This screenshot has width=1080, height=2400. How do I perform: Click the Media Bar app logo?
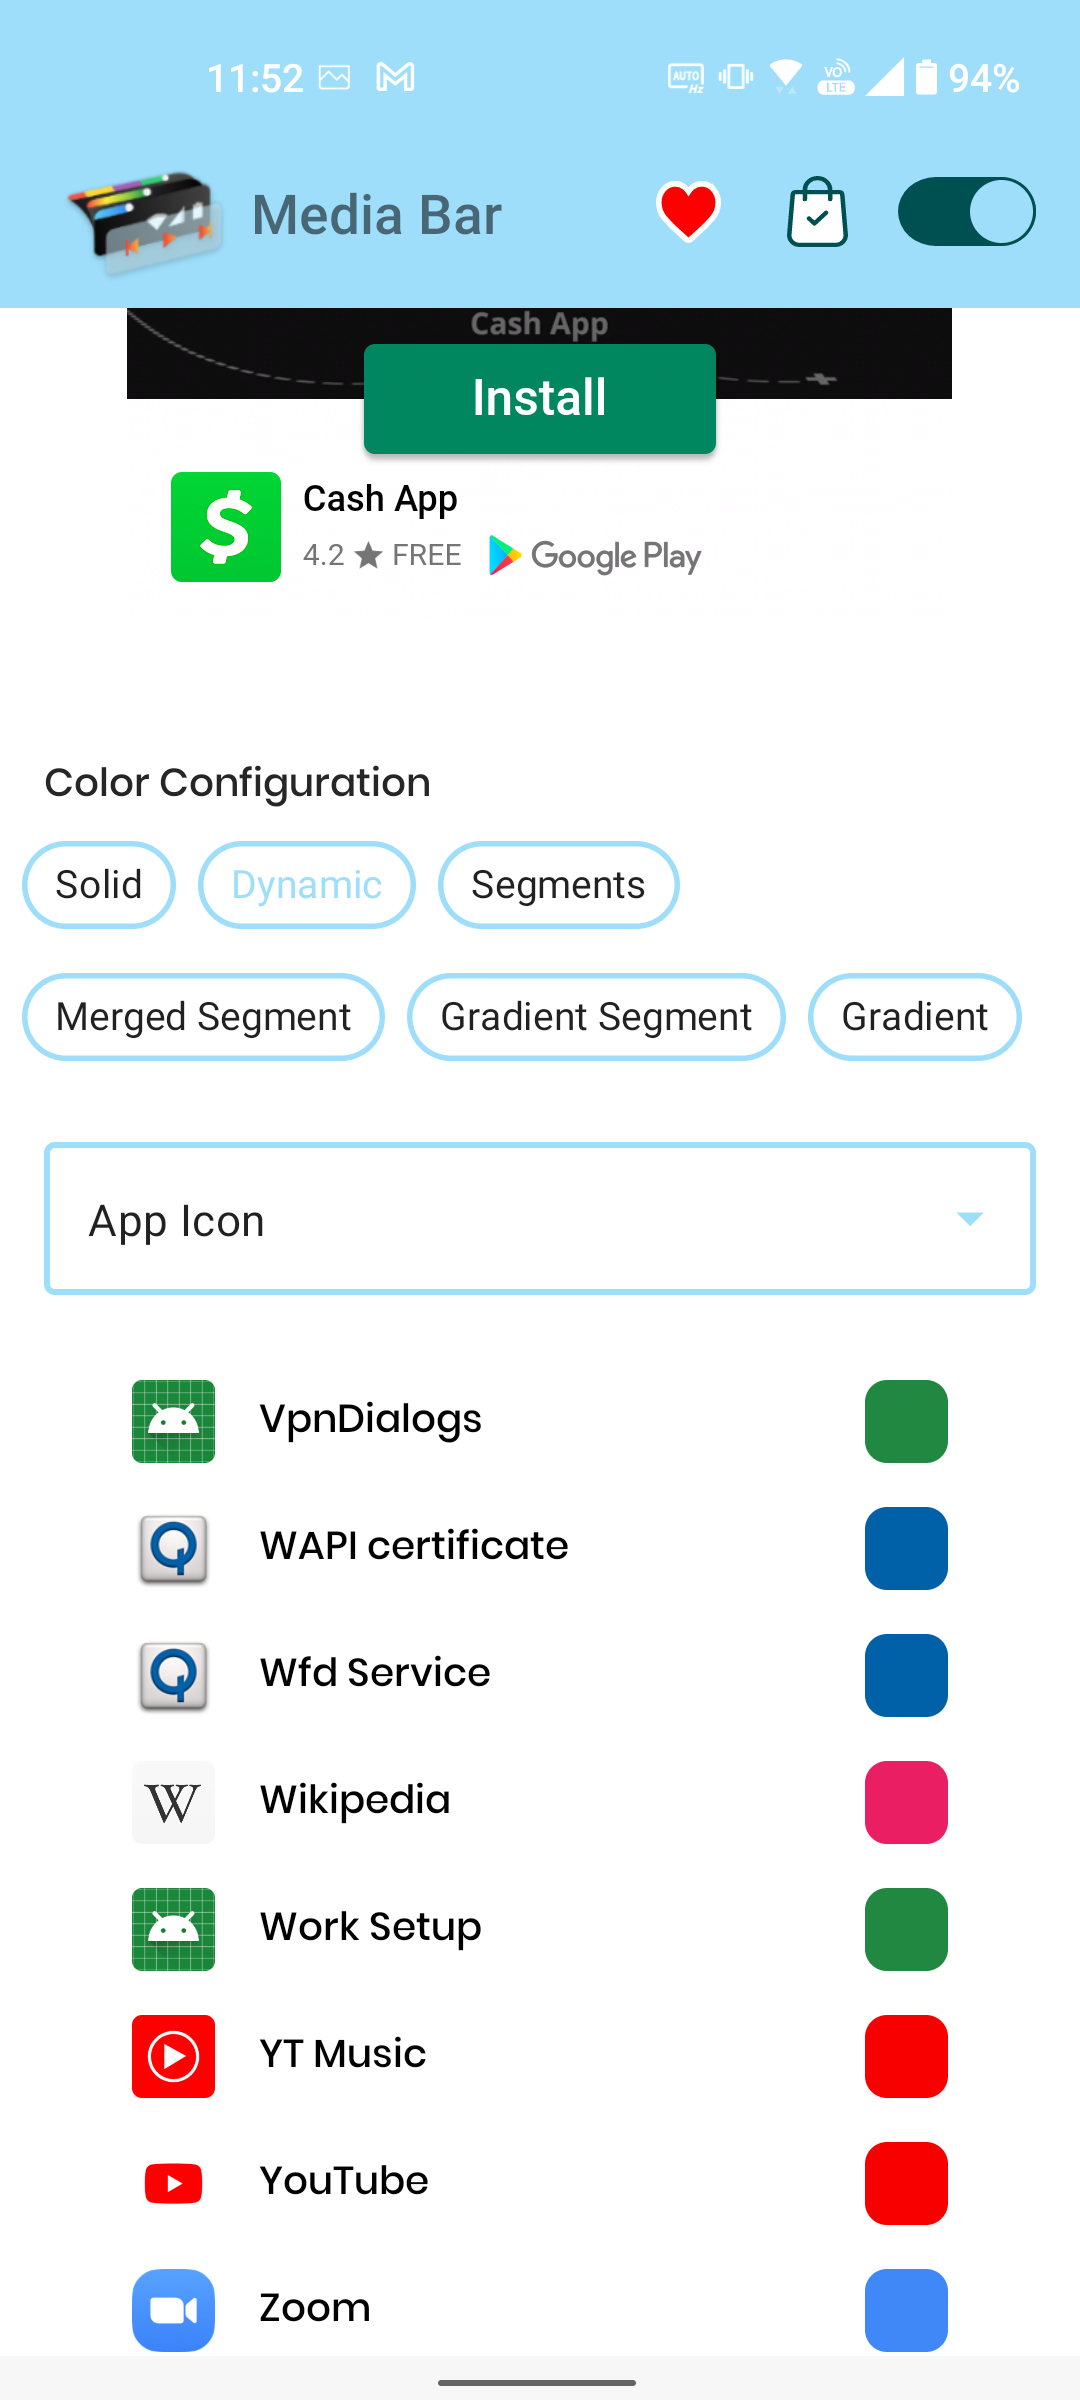click(140, 212)
